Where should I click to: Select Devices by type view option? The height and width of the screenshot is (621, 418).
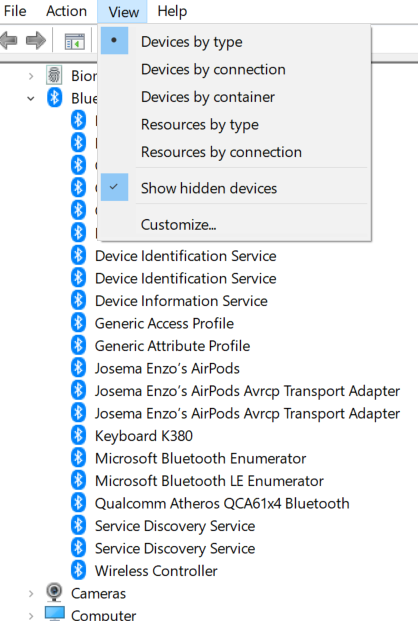click(x=234, y=41)
